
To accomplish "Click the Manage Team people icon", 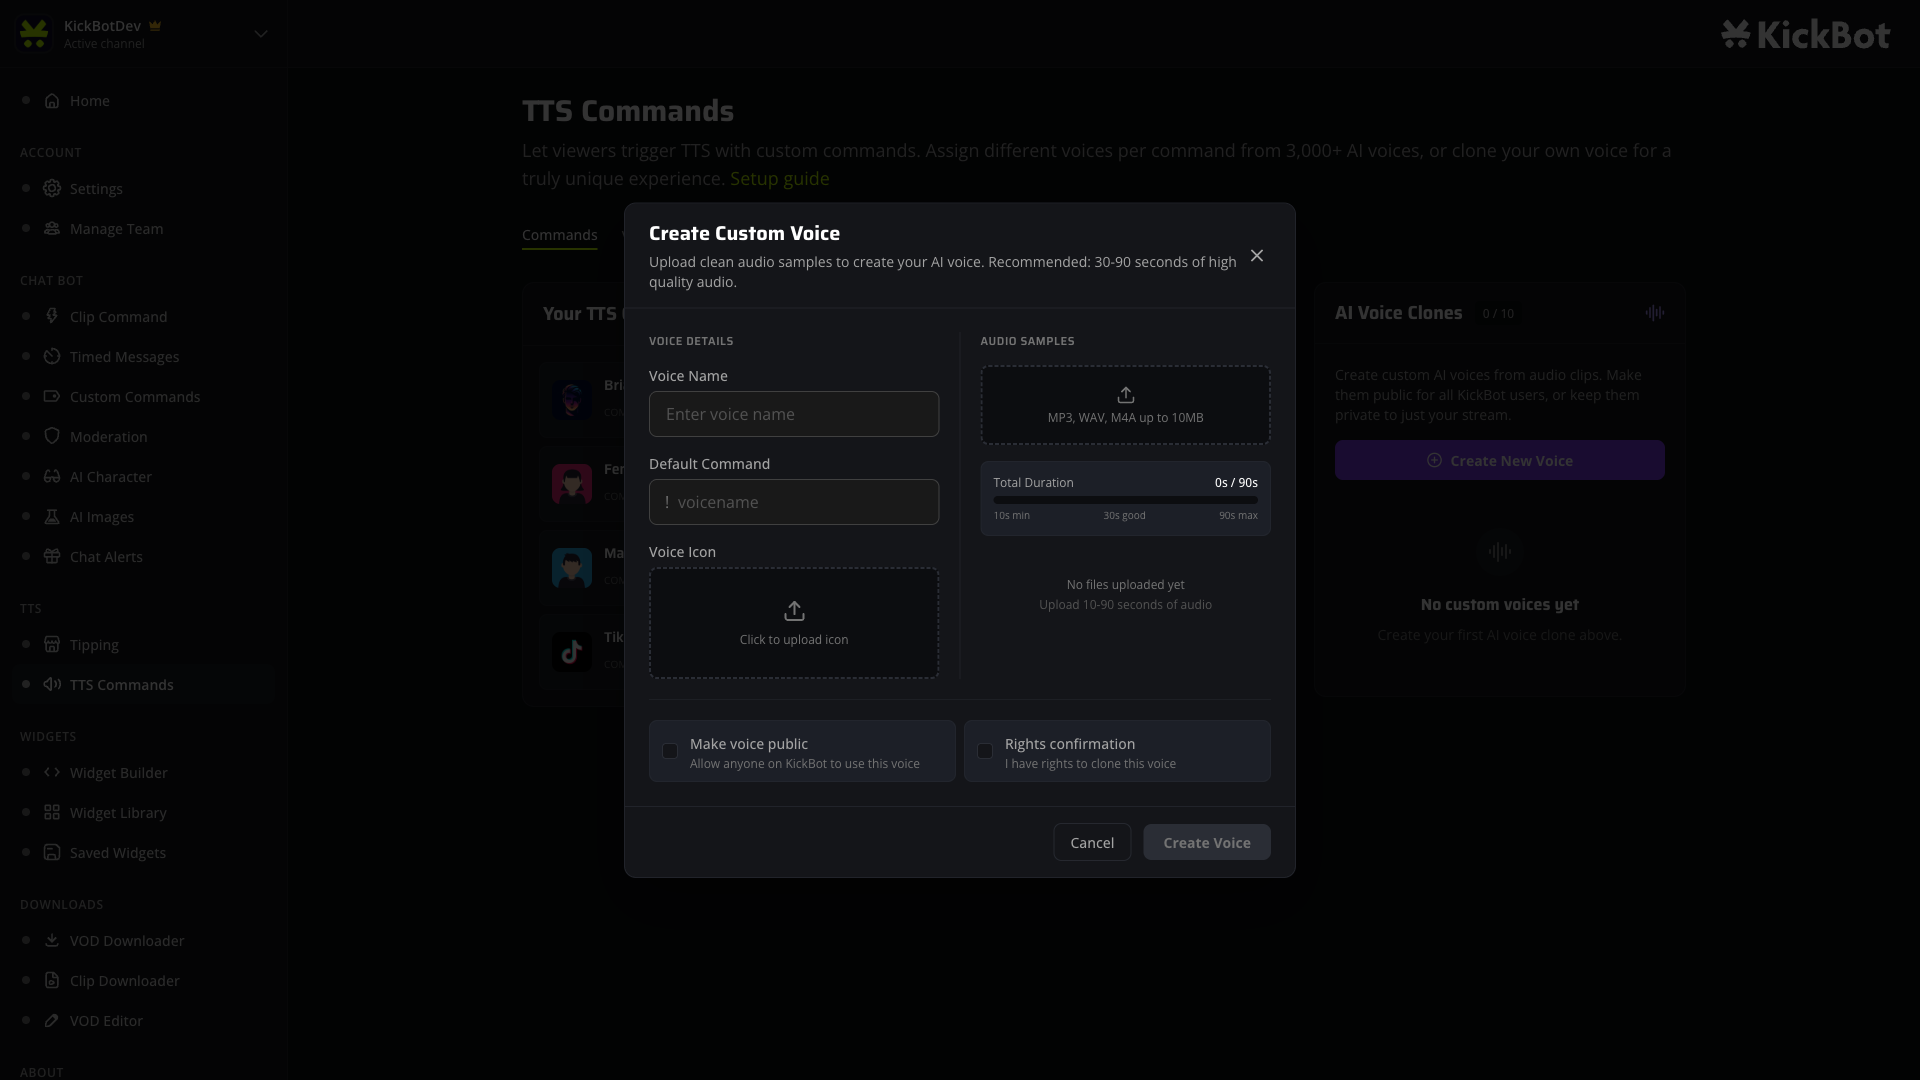I will [x=52, y=229].
